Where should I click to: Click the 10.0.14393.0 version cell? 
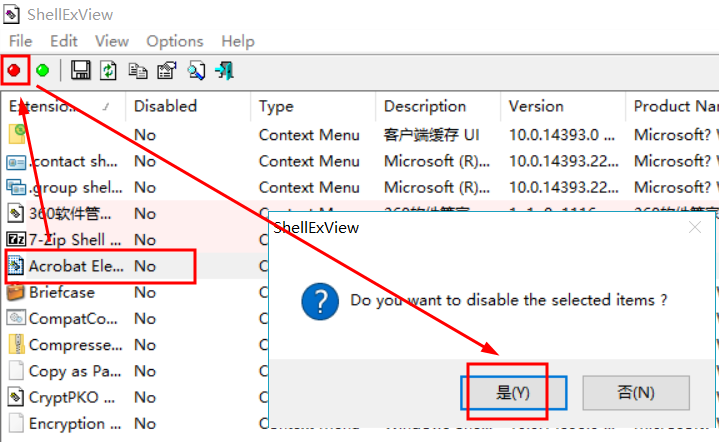(562, 135)
